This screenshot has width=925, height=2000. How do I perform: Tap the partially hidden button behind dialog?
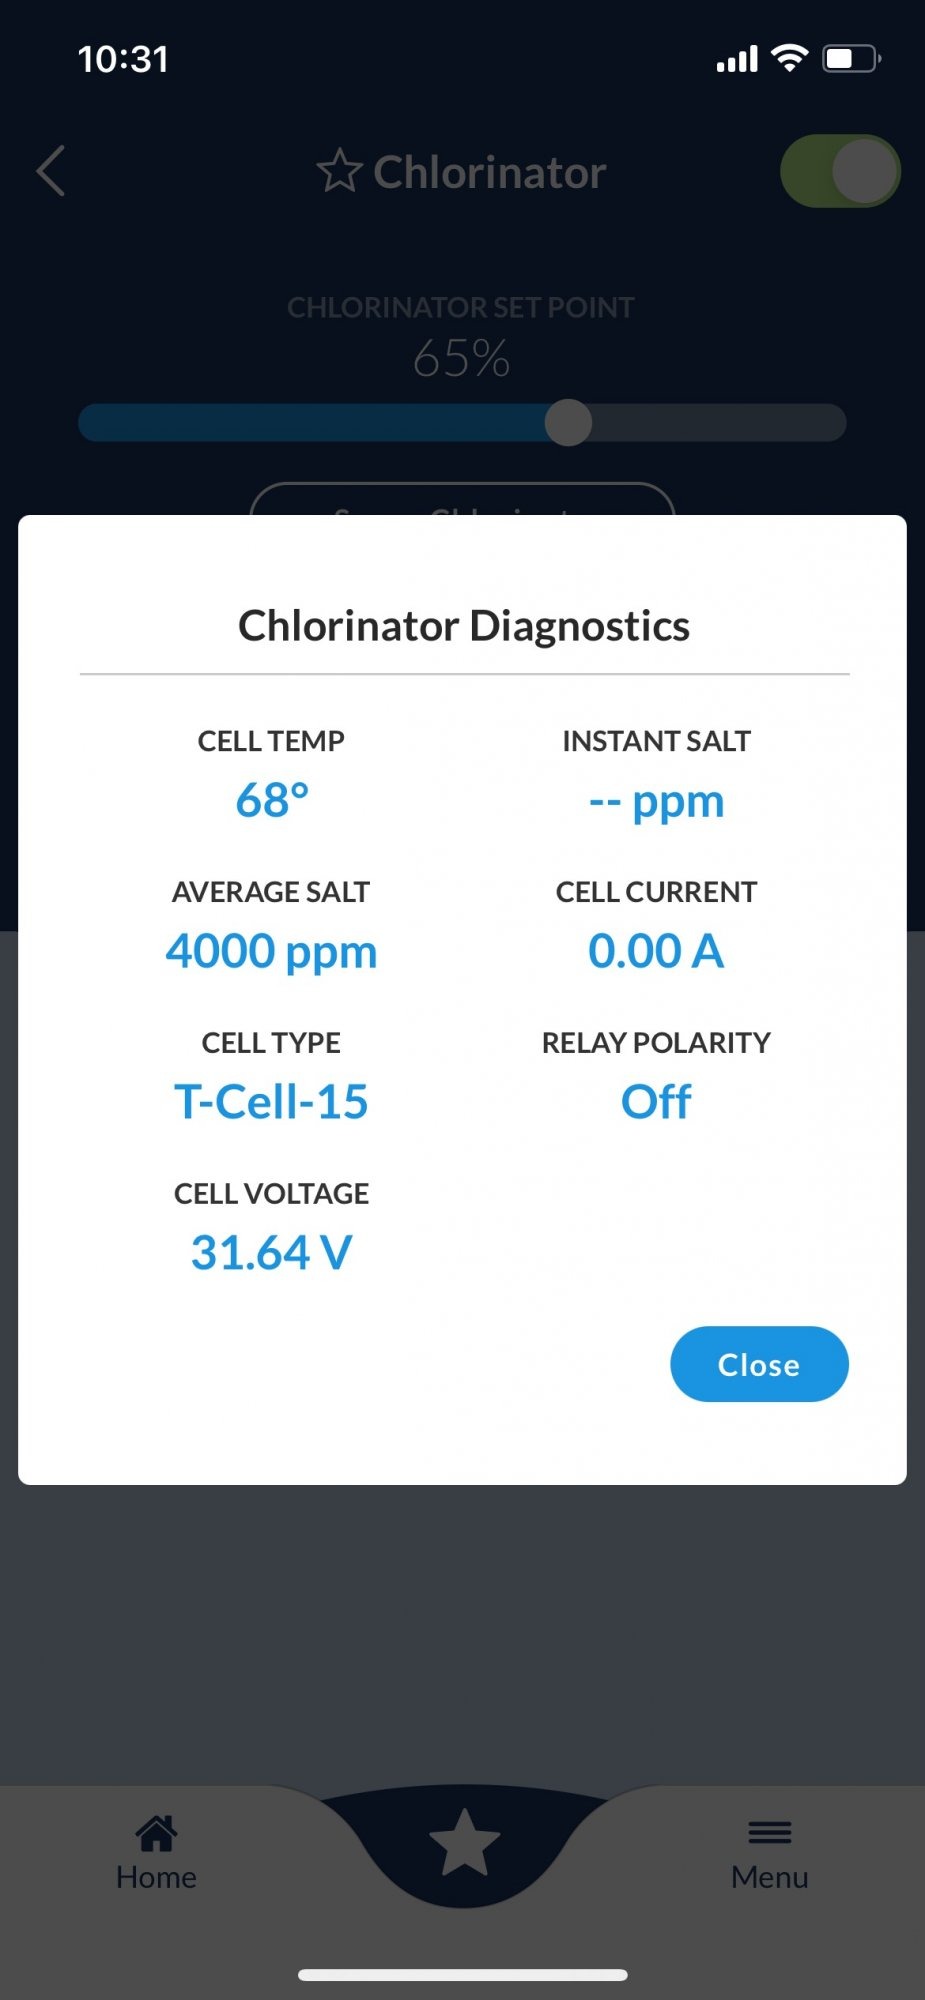(x=462, y=499)
